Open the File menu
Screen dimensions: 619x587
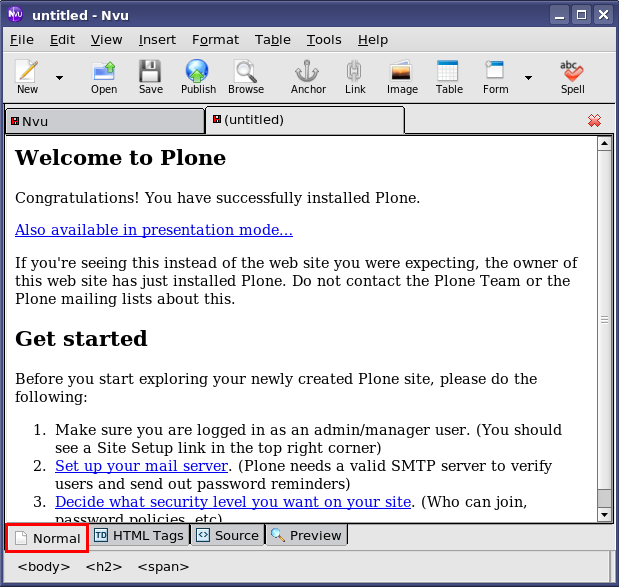coord(22,40)
